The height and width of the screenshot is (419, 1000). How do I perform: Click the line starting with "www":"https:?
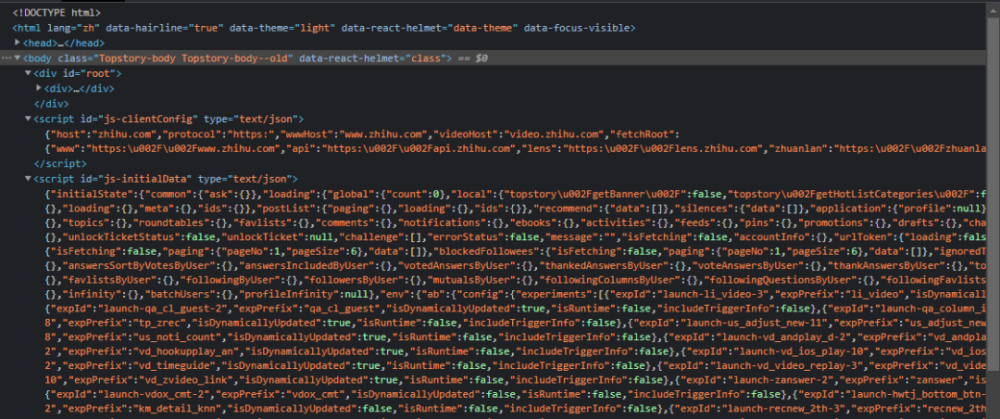(515, 149)
